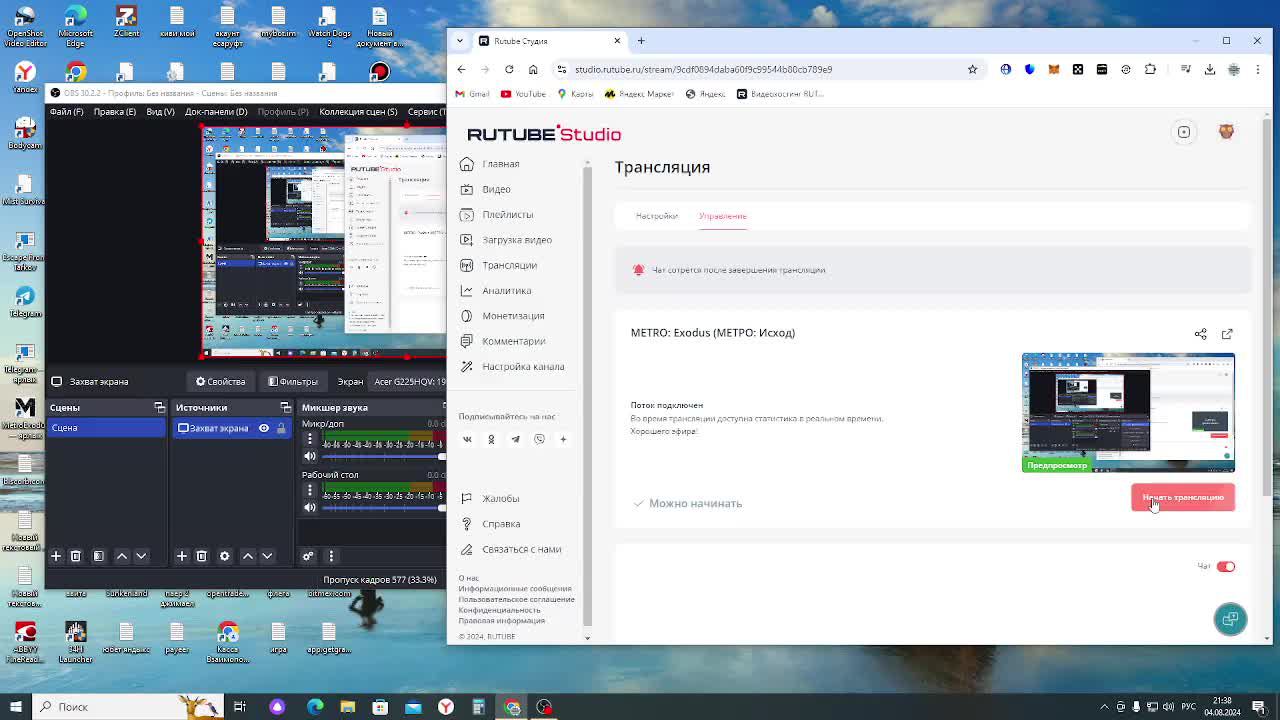Toggle the Чат switch off
The image size is (1280, 720).
click(x=1225, y=566)
